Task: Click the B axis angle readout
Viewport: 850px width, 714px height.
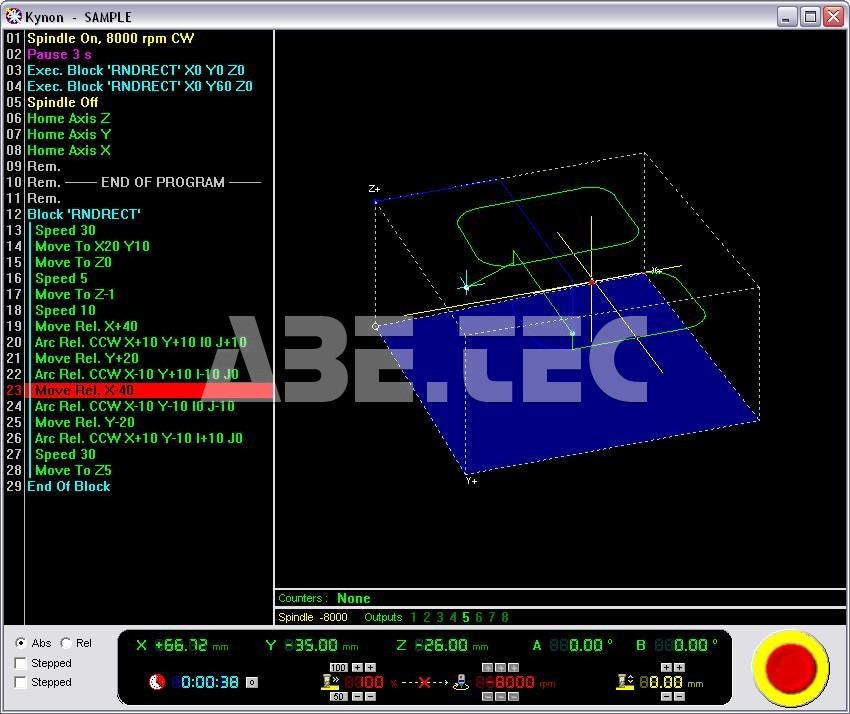Action: click(x=681, y=645)
